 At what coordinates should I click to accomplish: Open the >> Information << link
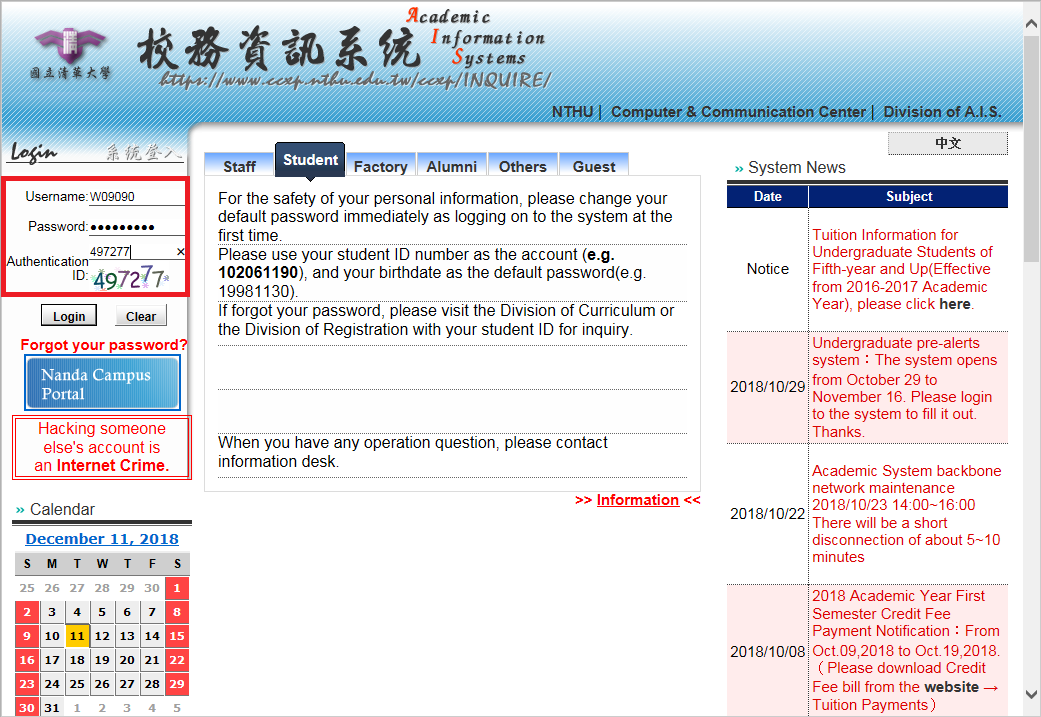click(x=637, y=500)
